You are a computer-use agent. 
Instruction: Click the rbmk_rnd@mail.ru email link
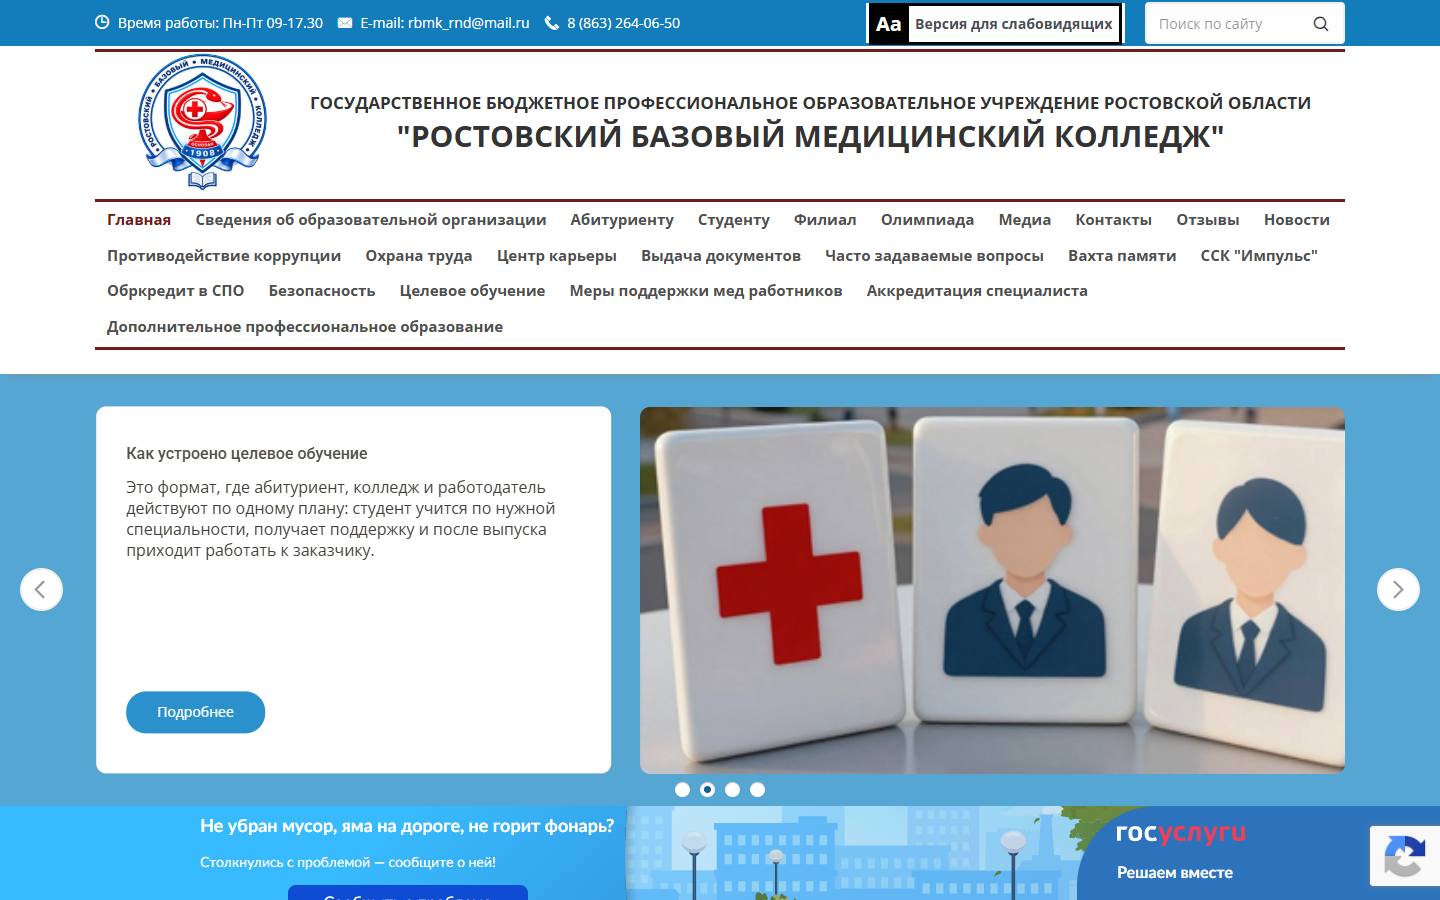click(469, 23)
